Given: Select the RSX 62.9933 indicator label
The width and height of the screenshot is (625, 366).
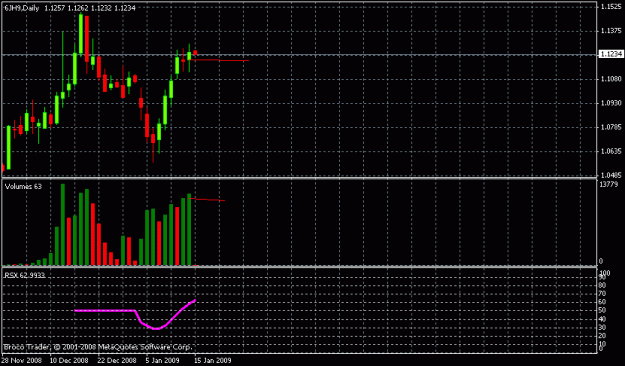Looking at the screenshot, I should (25, 275).
